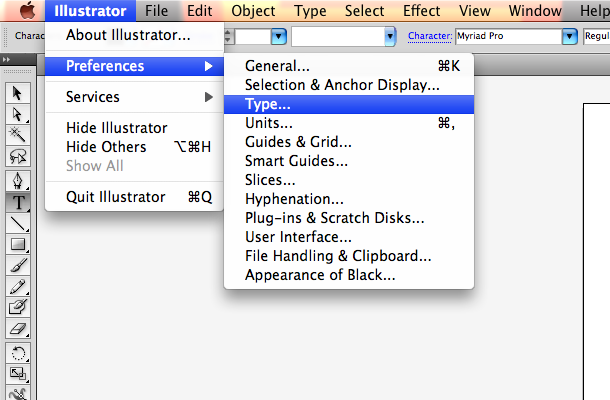The height and width of the screenshot is (400, 610).
Task: Open Slices... preferences
Action: point(349,180)
